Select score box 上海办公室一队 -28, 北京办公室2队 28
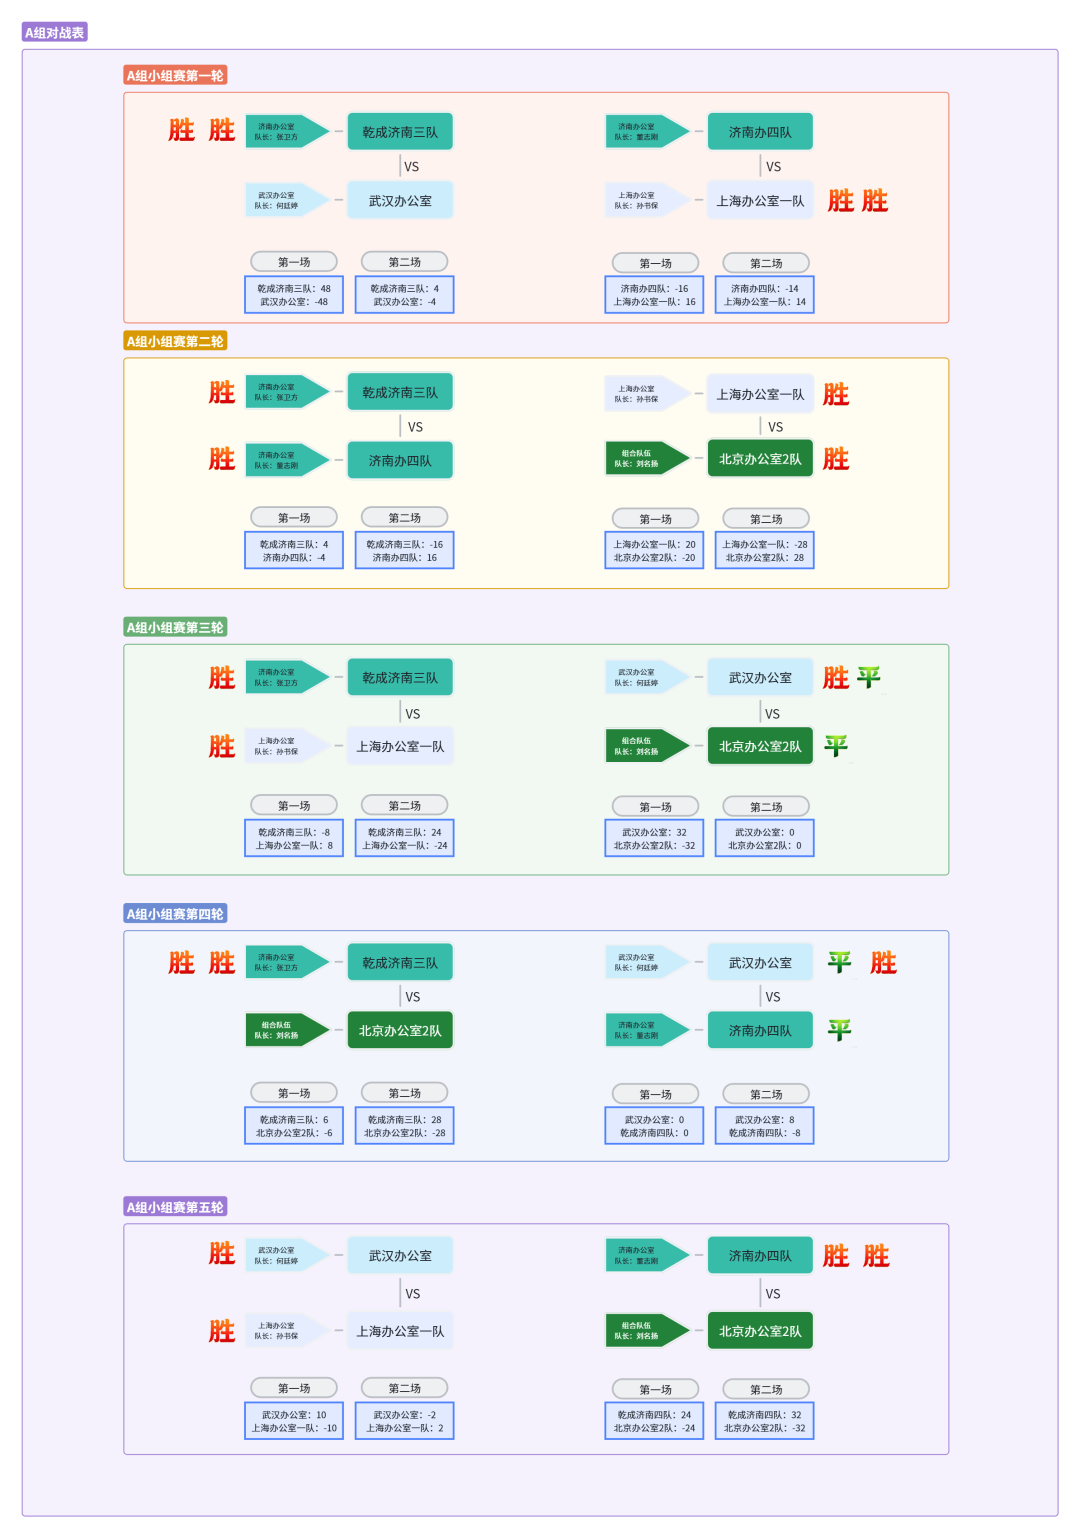Screen dimensions: 1080x1538 tap(765, 551)
